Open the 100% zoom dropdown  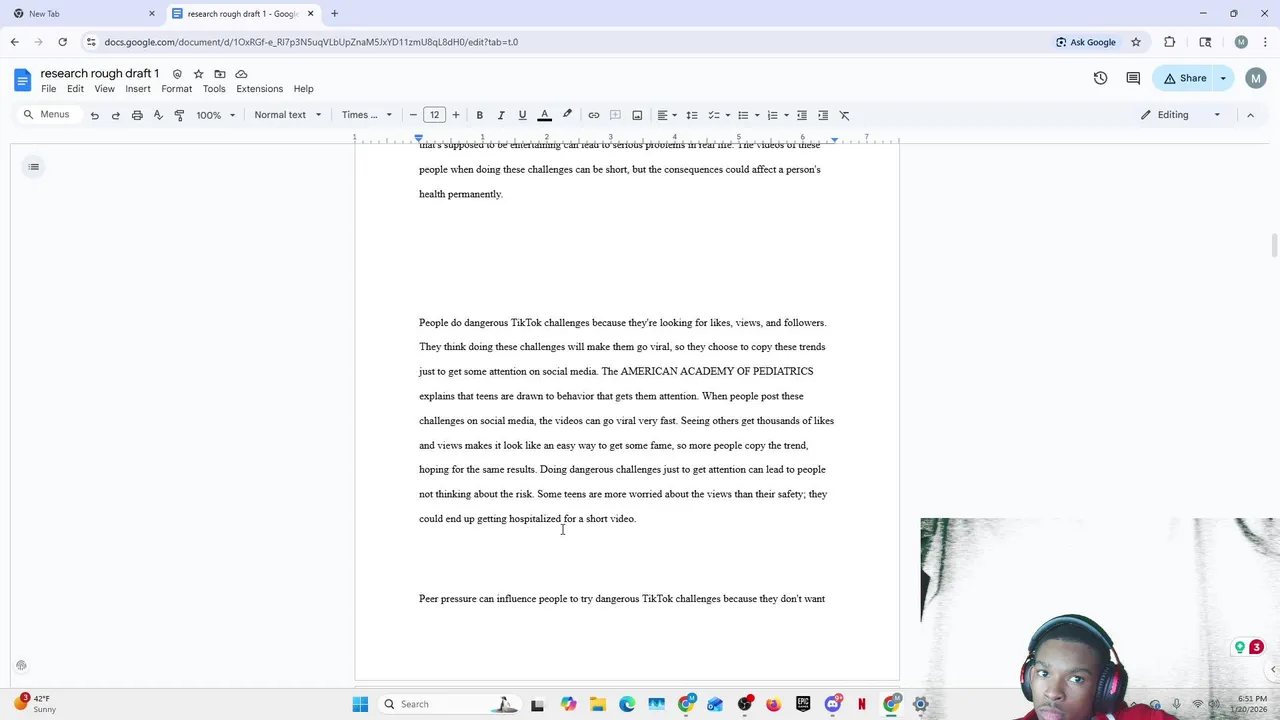point(215,115)
